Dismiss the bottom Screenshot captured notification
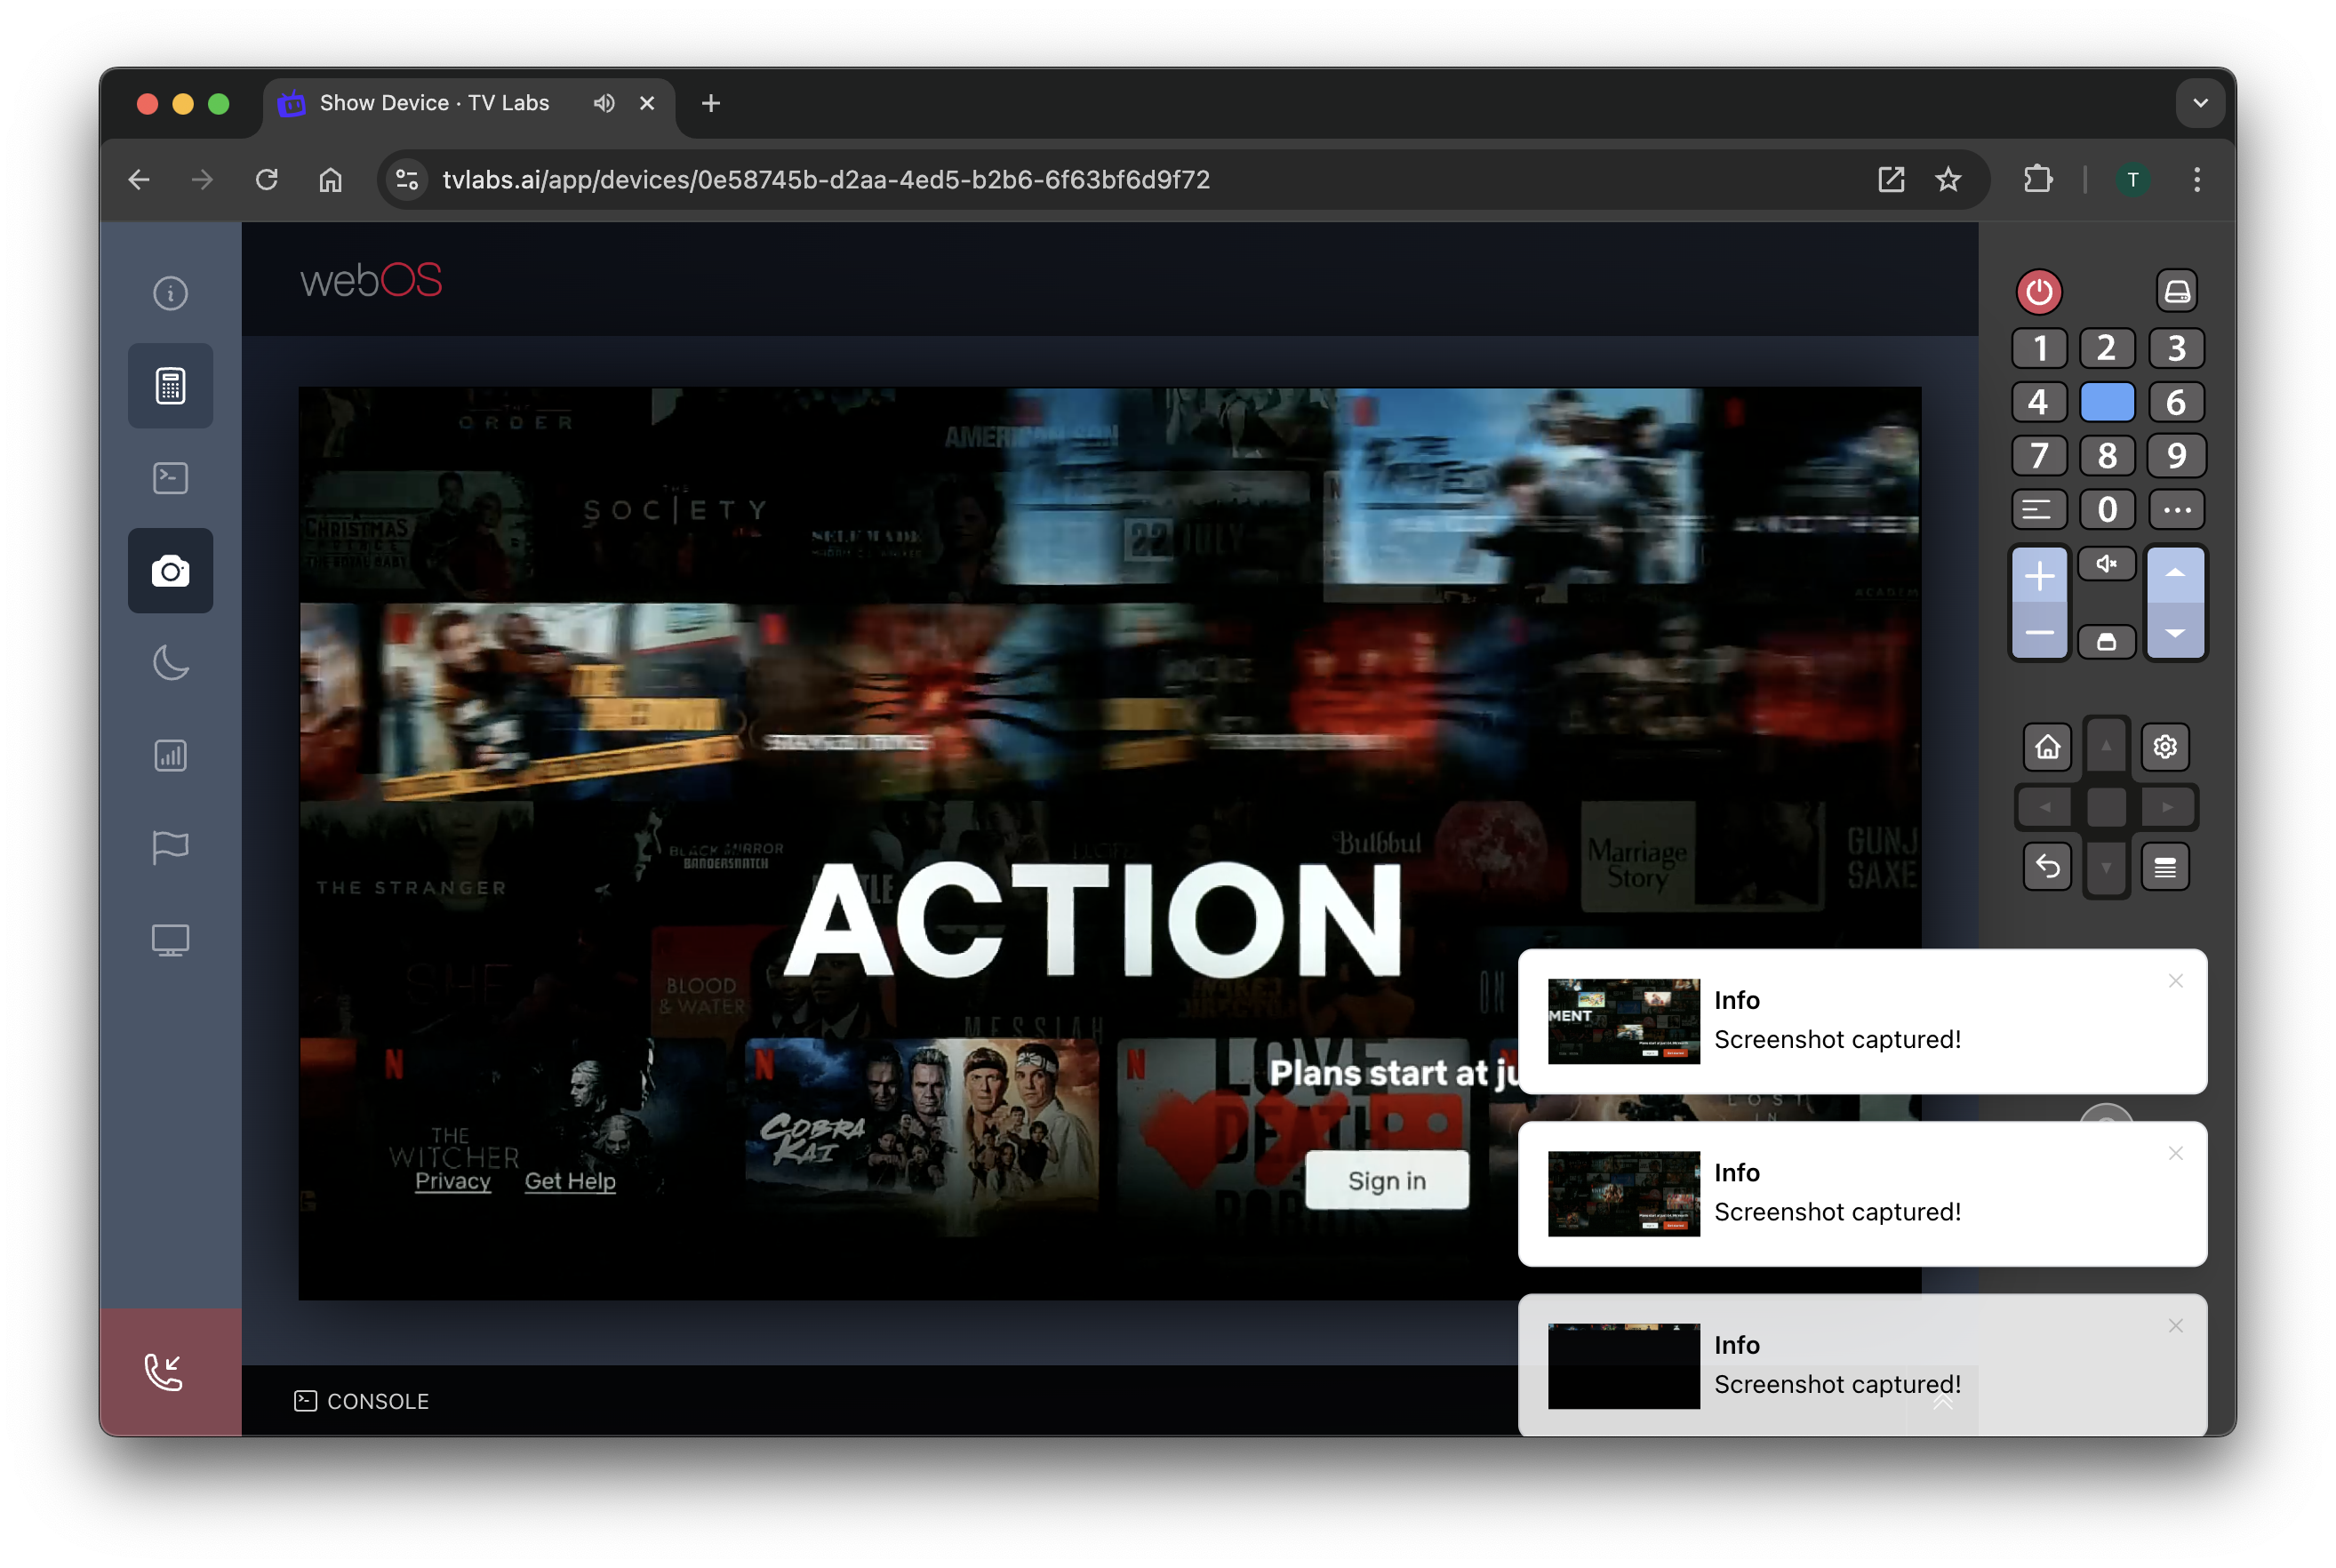The height and width of the screenshot is (1568, 2336). (2175, 1326)
